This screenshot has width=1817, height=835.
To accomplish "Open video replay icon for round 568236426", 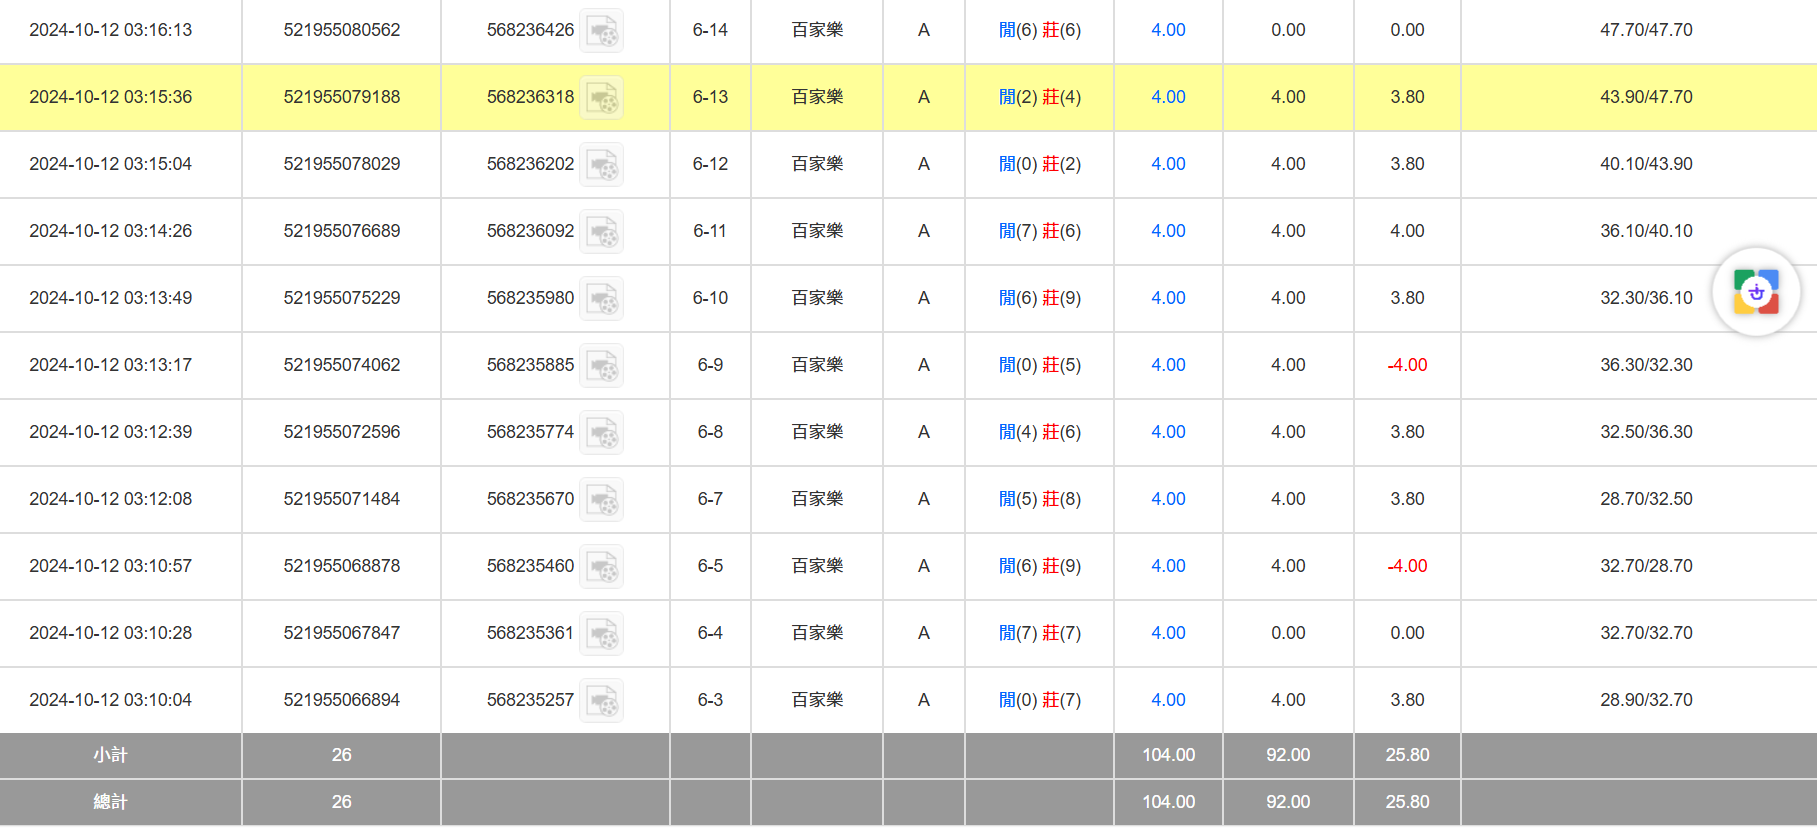I will tap(602, 31).
